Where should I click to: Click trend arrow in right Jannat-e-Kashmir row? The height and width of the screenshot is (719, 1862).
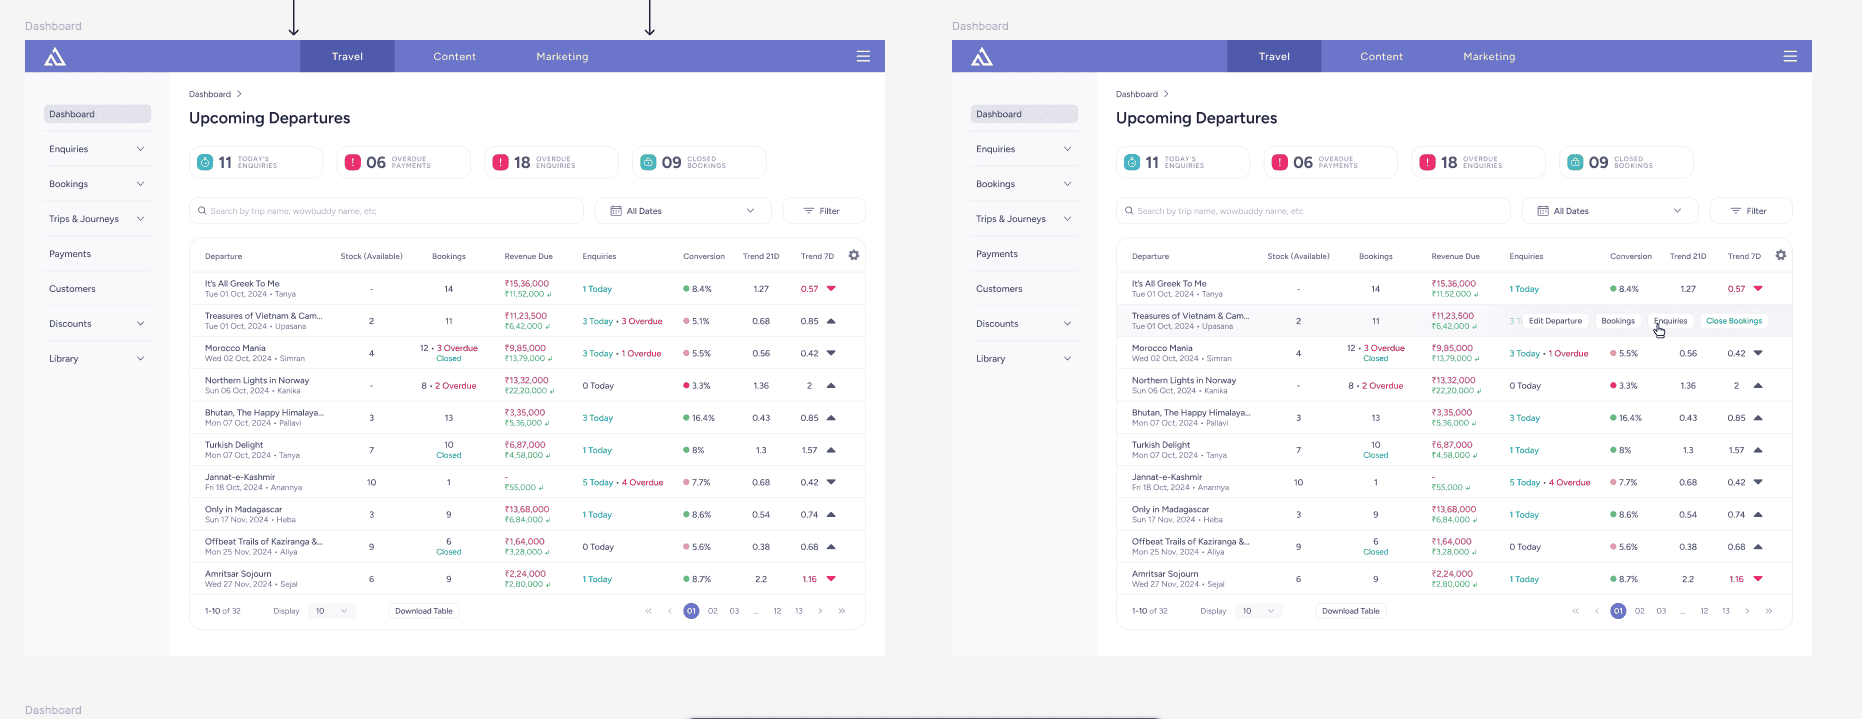click(1758, 482)
